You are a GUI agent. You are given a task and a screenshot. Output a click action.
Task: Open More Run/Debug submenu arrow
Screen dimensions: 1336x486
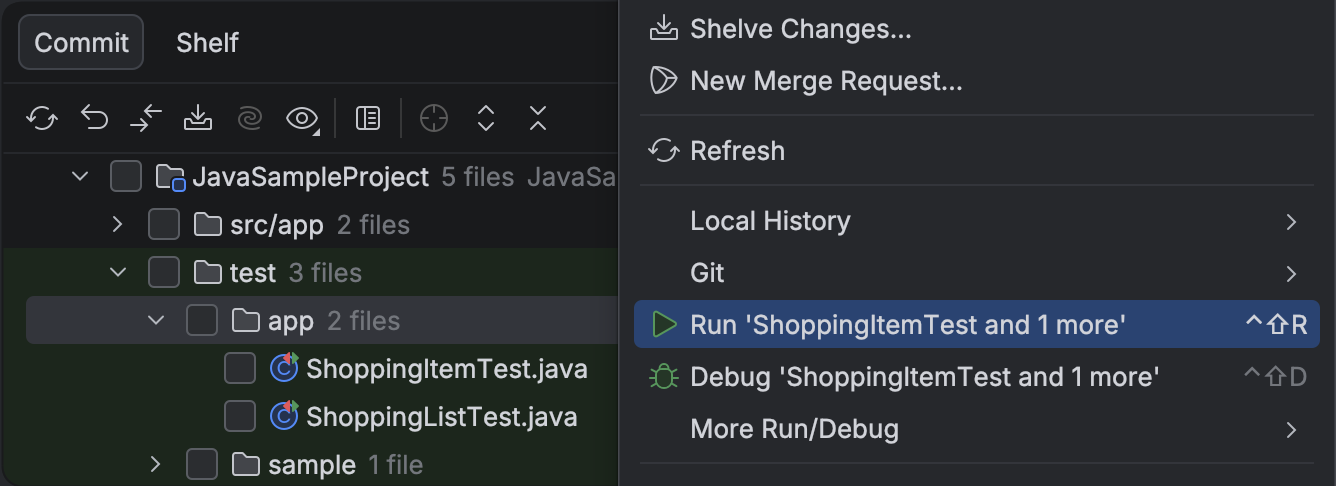(1292, 430)
